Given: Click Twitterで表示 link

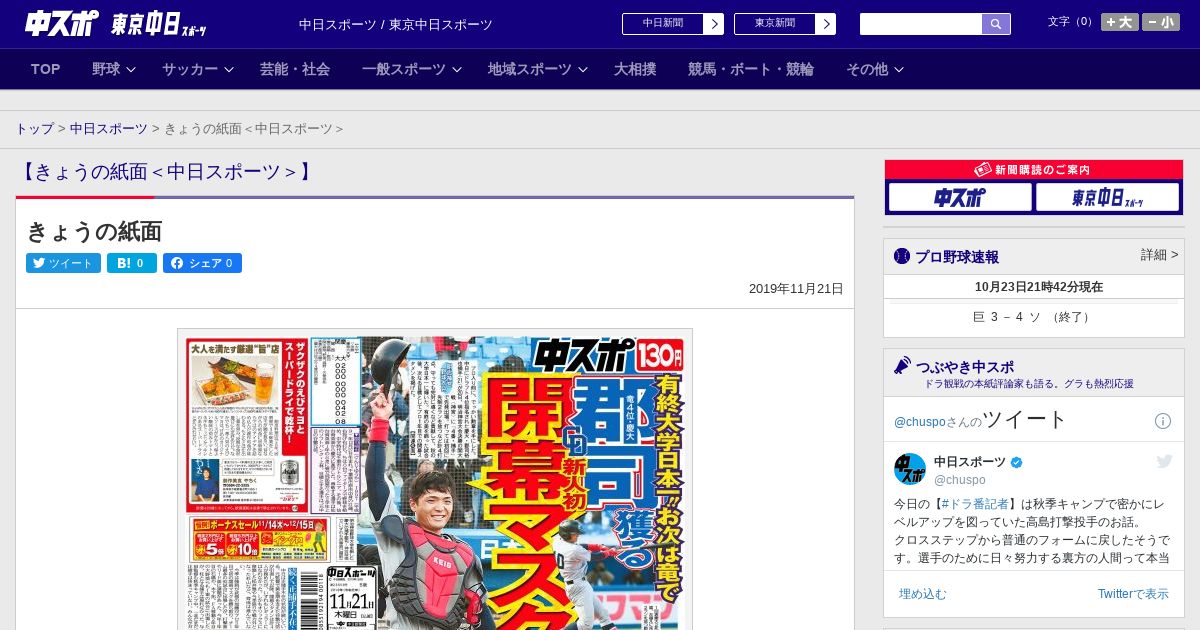Looking at the screenshot, I should [x=1133, y=594].
